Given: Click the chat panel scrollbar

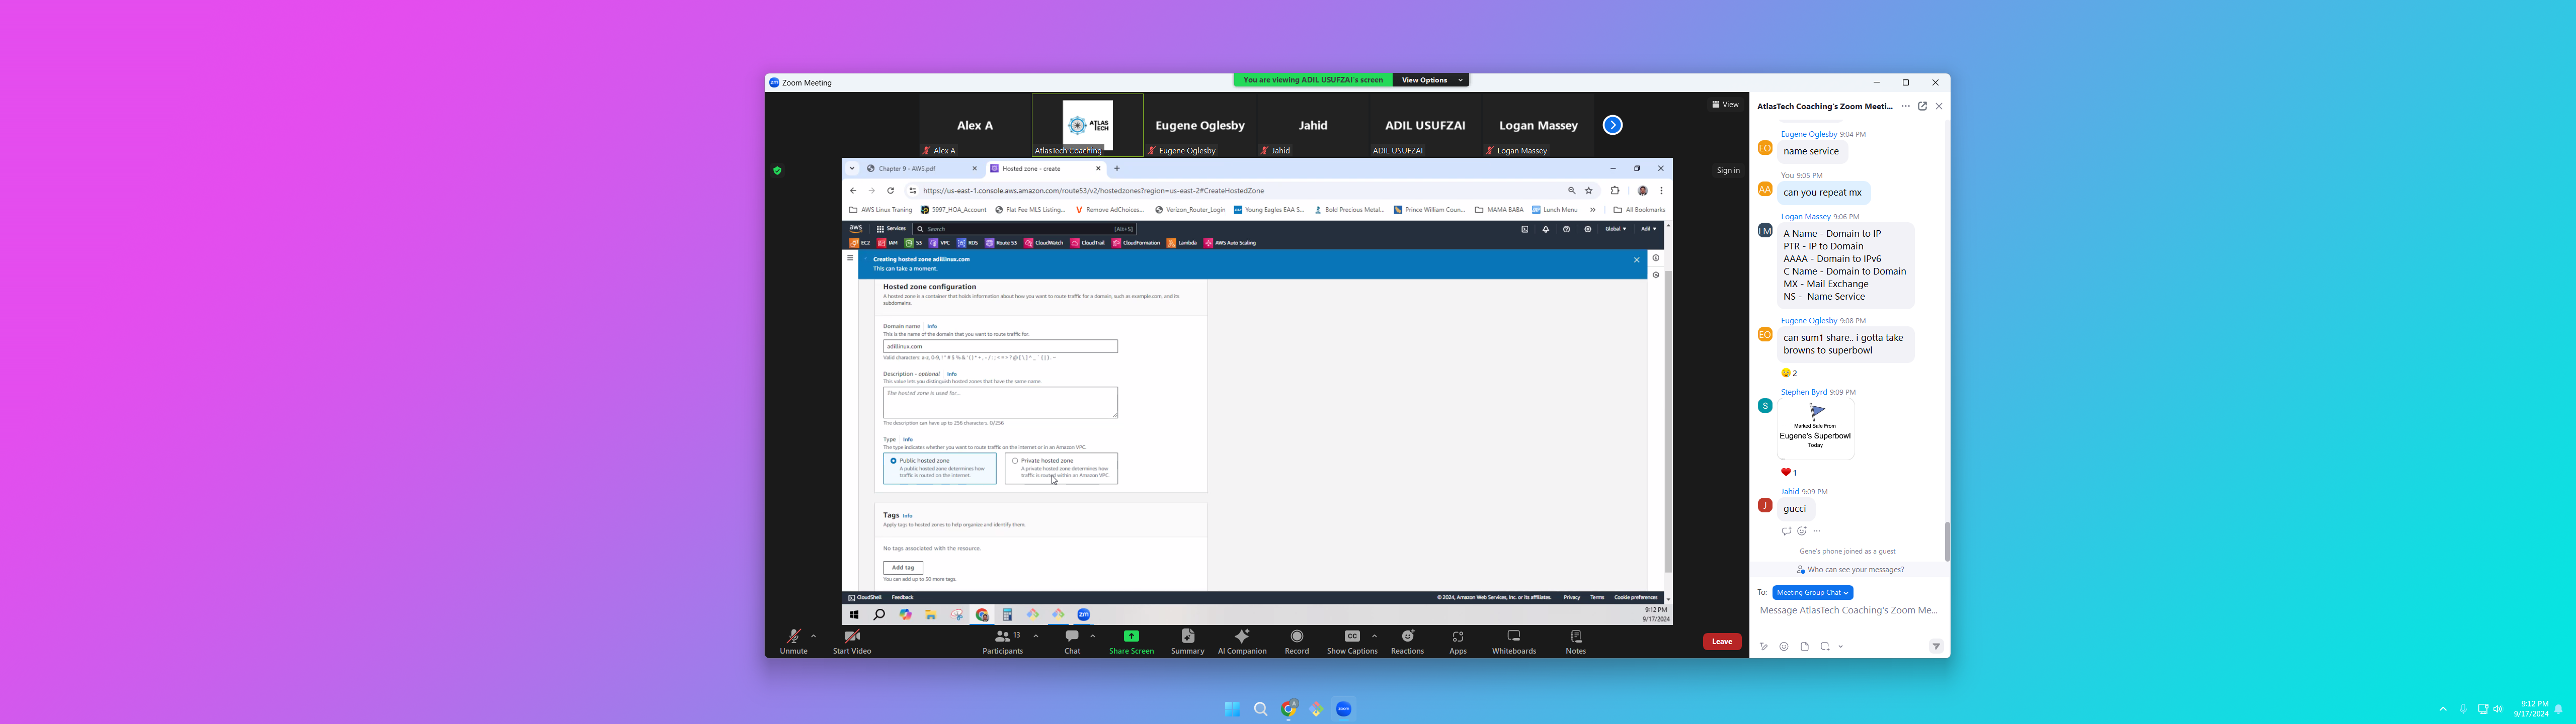Looking at the screenshot, I should tap(1946, 541).
